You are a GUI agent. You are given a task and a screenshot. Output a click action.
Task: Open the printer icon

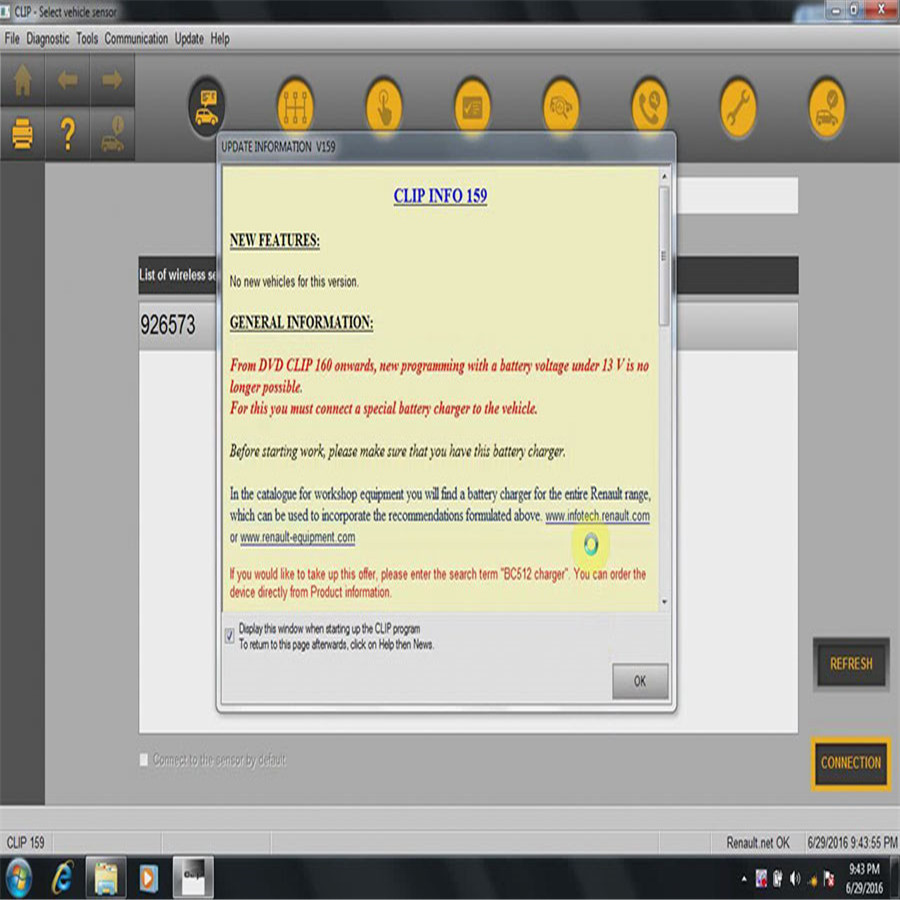tap(22, 134)
